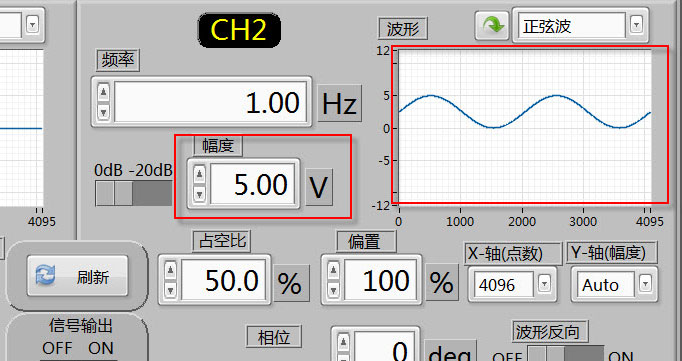Image resolution: width=682 pixels, height=361 pixels.
Task: Click the 相位 label
Action: click(x=274, y=337)
